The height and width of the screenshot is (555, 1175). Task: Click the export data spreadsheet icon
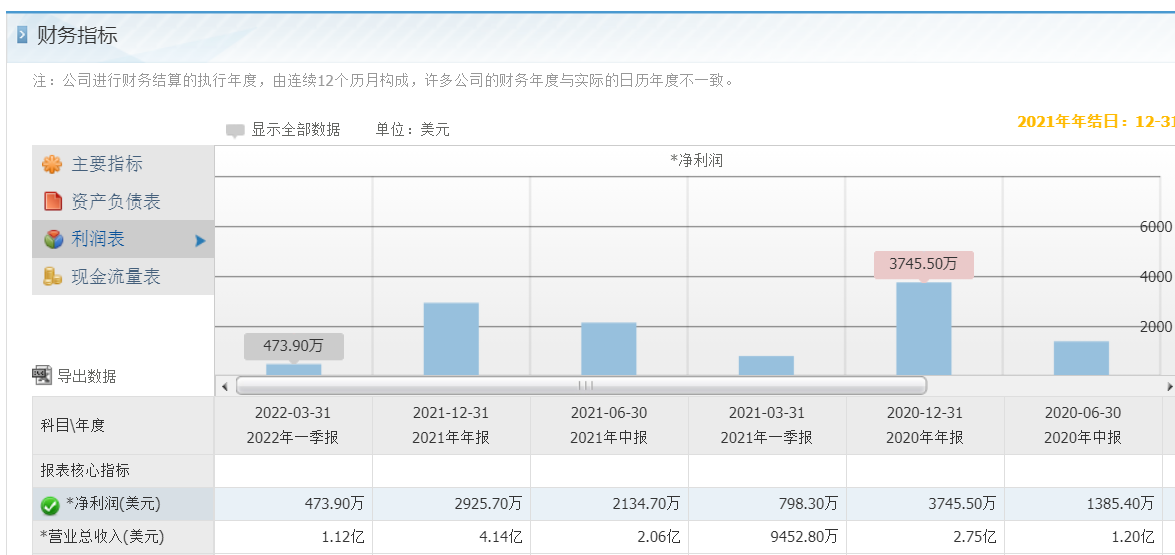42,375
